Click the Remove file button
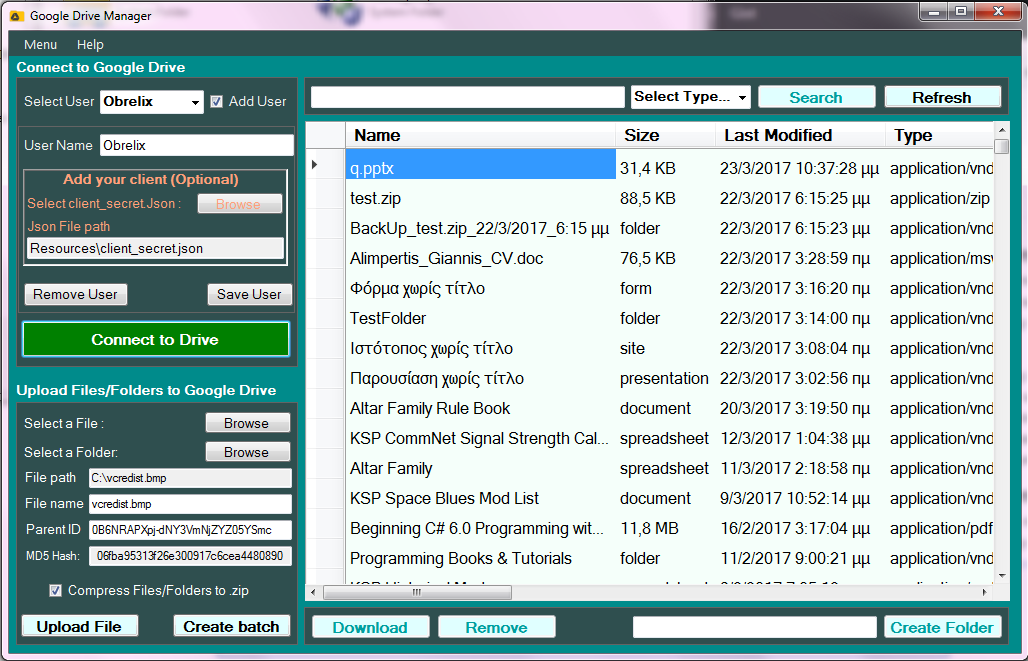The width and height of the screenshot is (1028, 661). click(496, 627)
